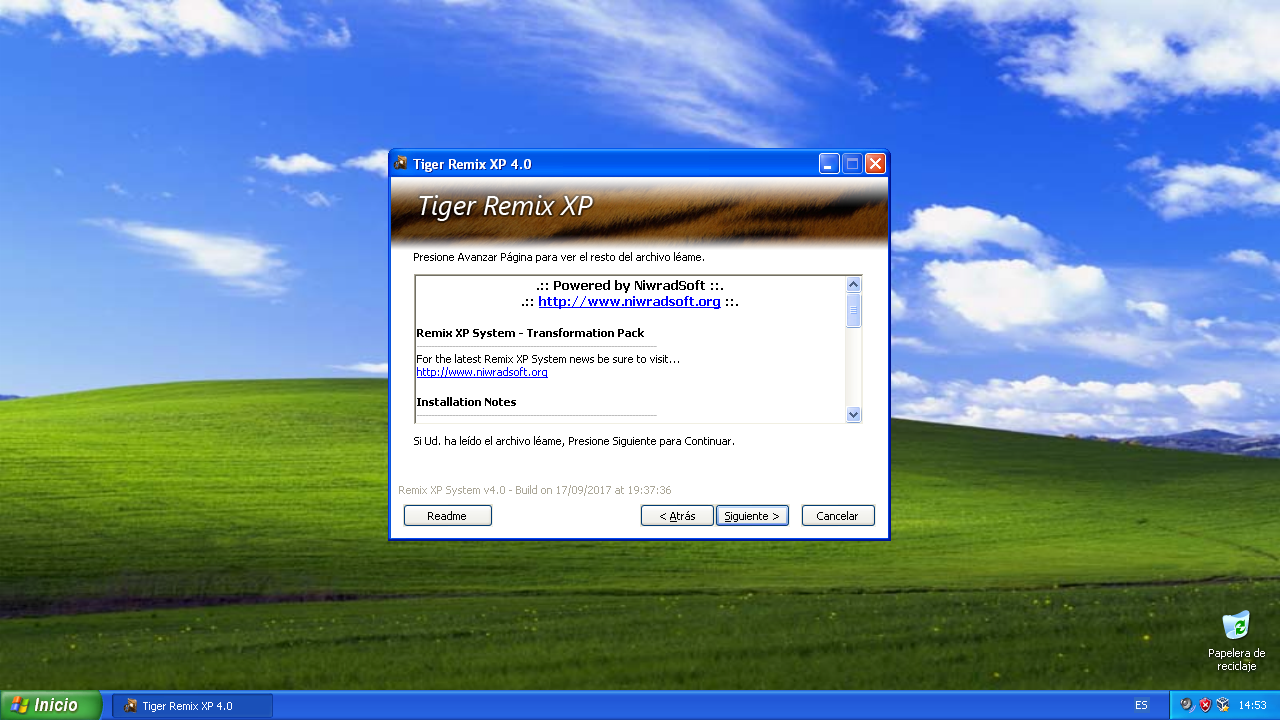Click the 'Si Ud. ha leído' text
This screenshot has height=720, width=1280.
573,441
